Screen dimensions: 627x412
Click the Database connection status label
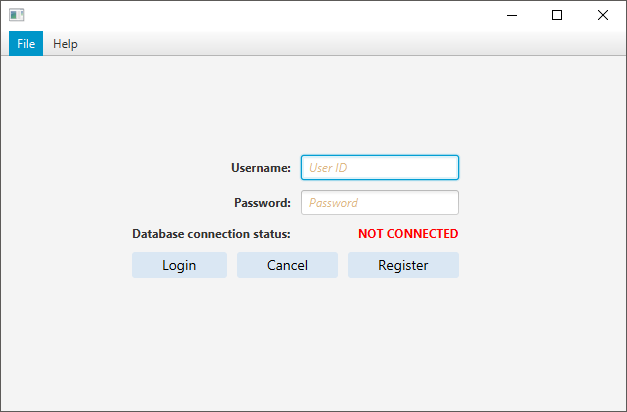pos(211,234)
